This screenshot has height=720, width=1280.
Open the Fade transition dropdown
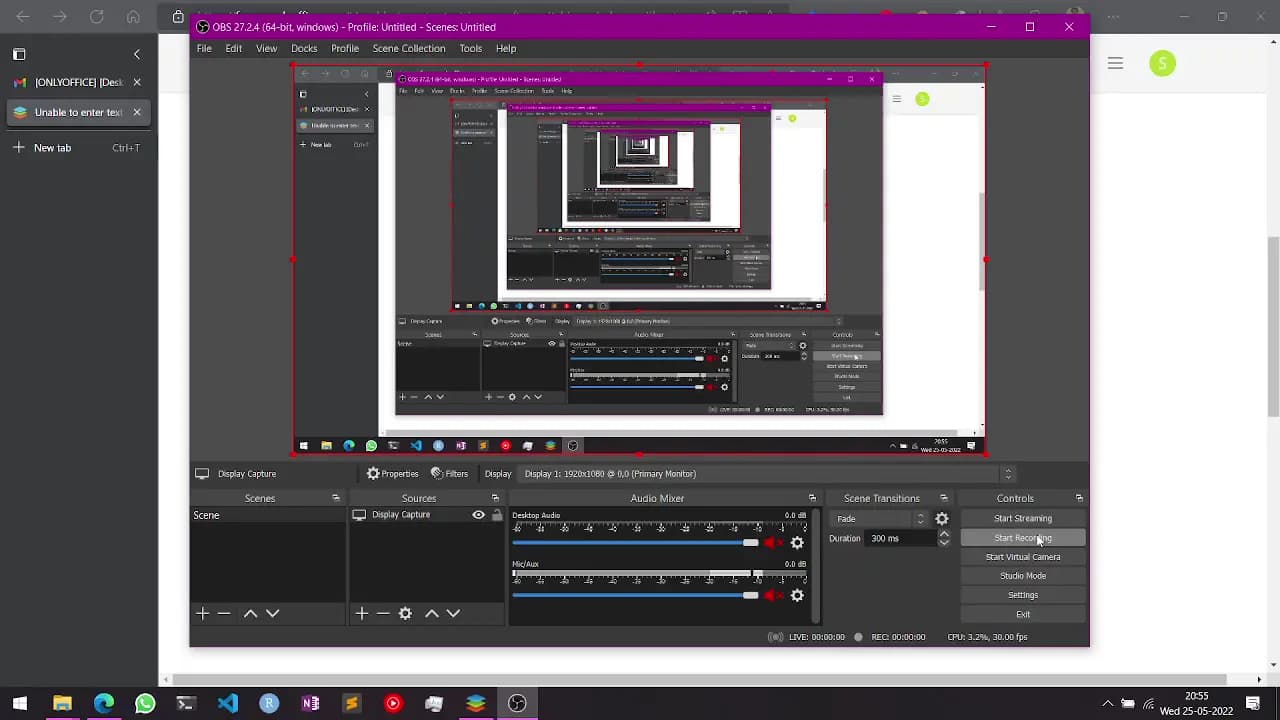pyautogui.click(x=878, y=518)
